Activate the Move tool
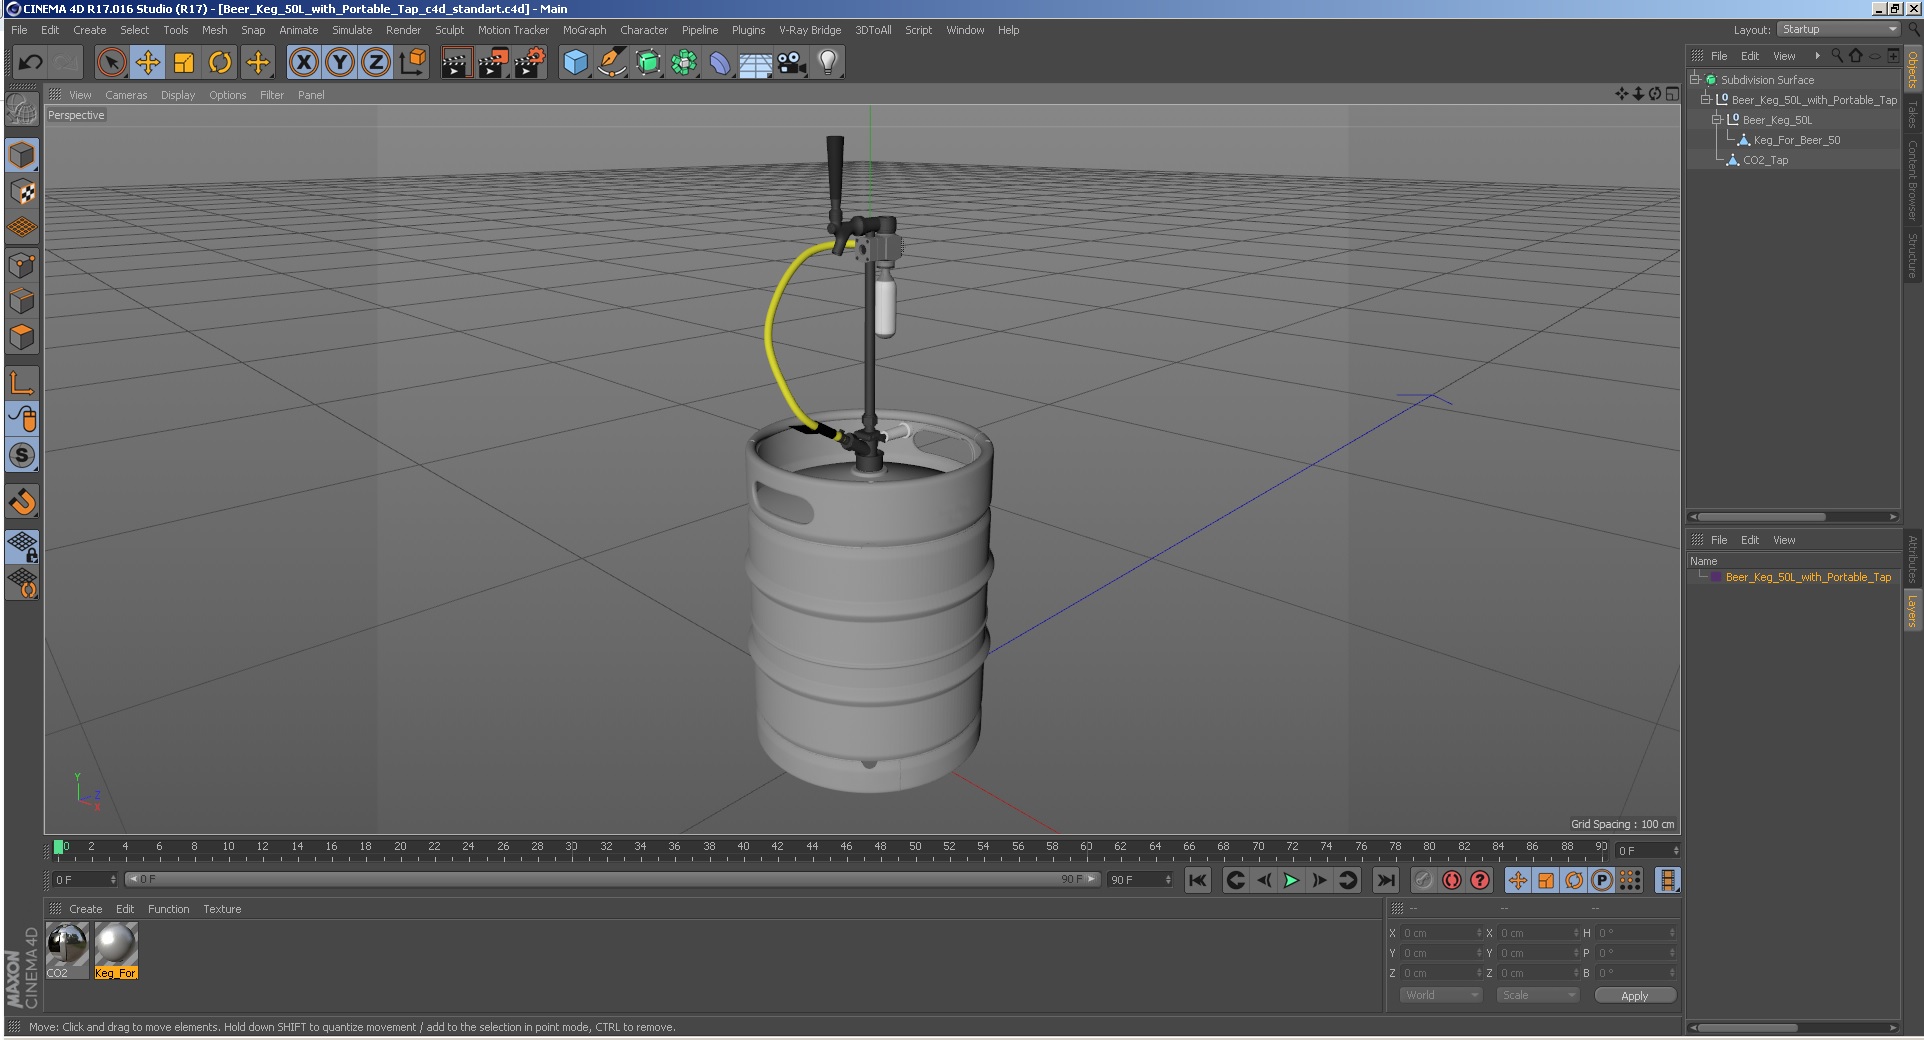 [x=148, y=62]
